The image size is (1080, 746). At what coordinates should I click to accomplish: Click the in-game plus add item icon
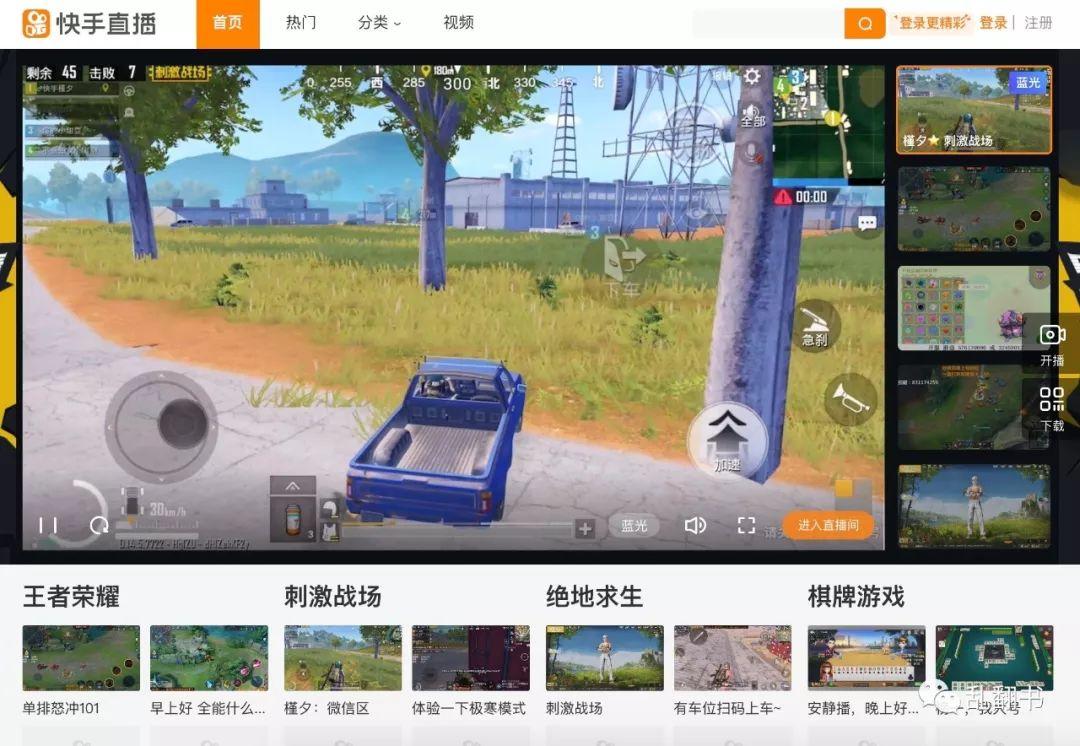point(585,529)
